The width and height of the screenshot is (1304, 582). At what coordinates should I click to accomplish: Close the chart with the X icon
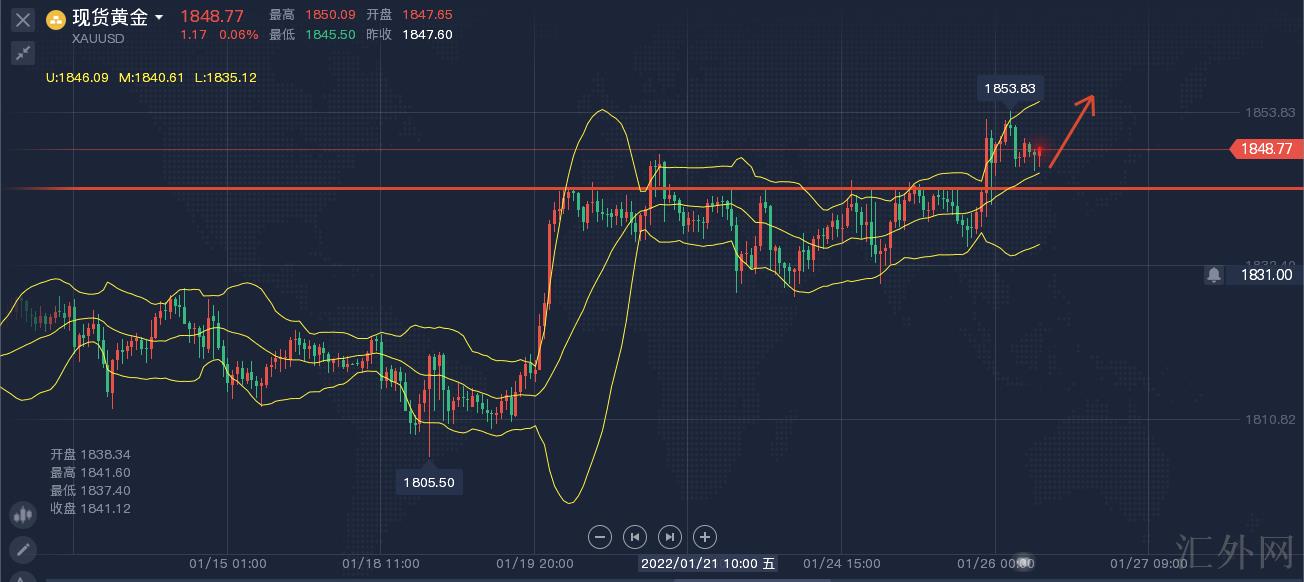tap(23, 19)
